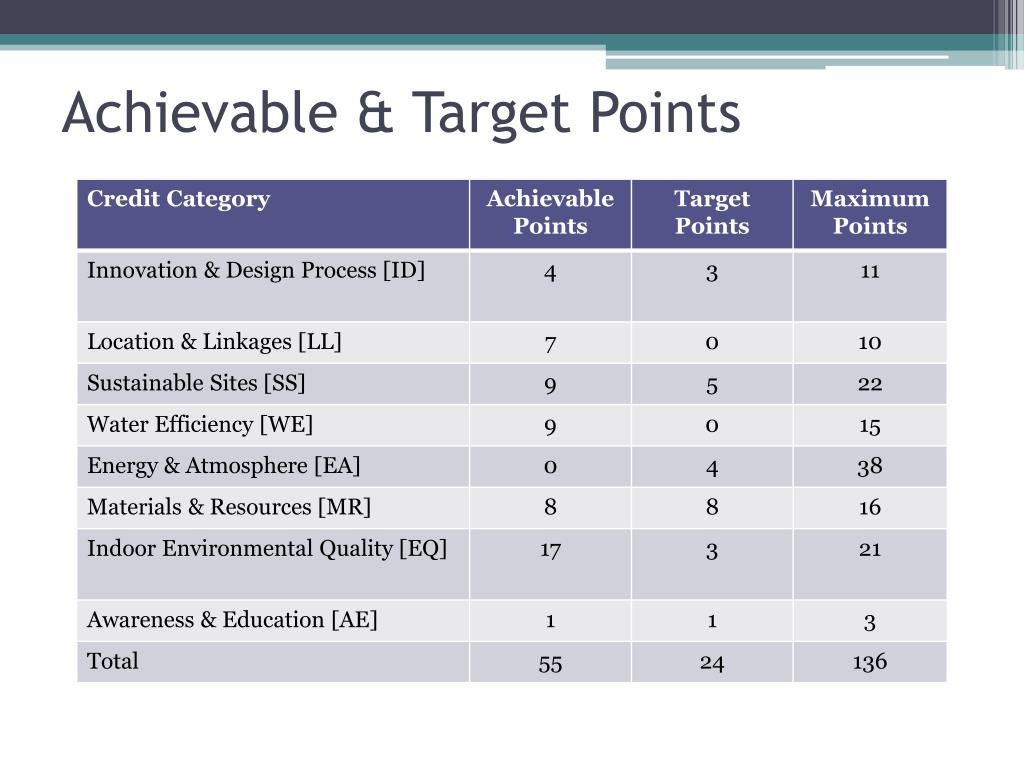Select Indoor Environmental Quality achievable value 17
The width and height of the screenshot is (1024, 768).
click(550, 550)
